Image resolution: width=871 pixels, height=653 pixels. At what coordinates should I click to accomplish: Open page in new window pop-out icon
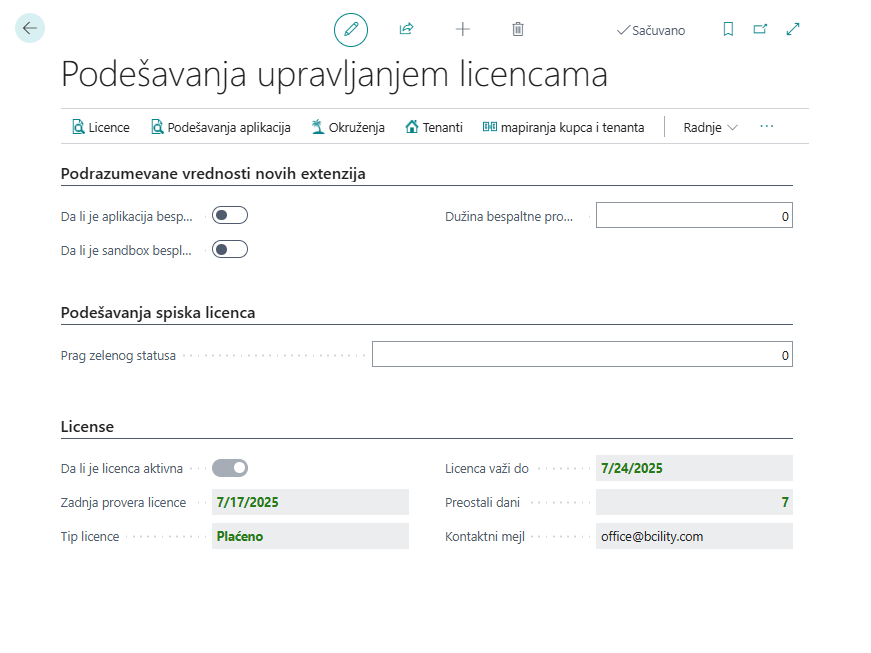[760, 30]
